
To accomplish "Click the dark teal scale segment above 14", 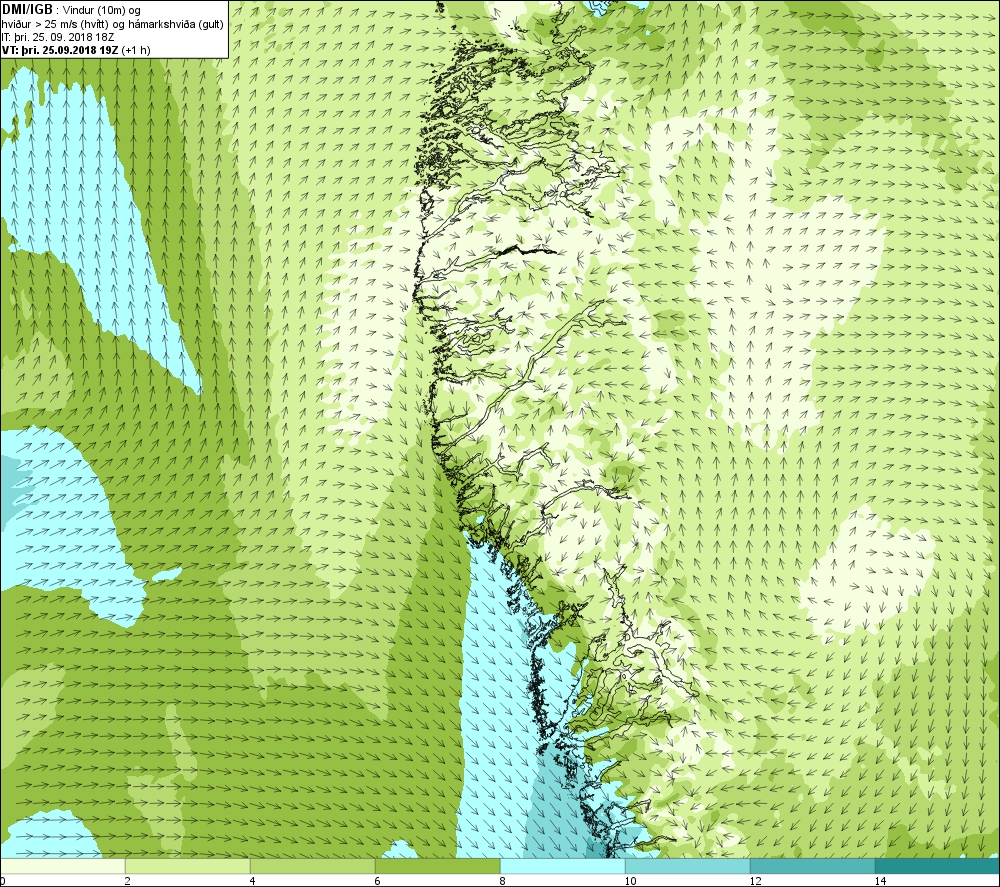I will pos(938,866).
